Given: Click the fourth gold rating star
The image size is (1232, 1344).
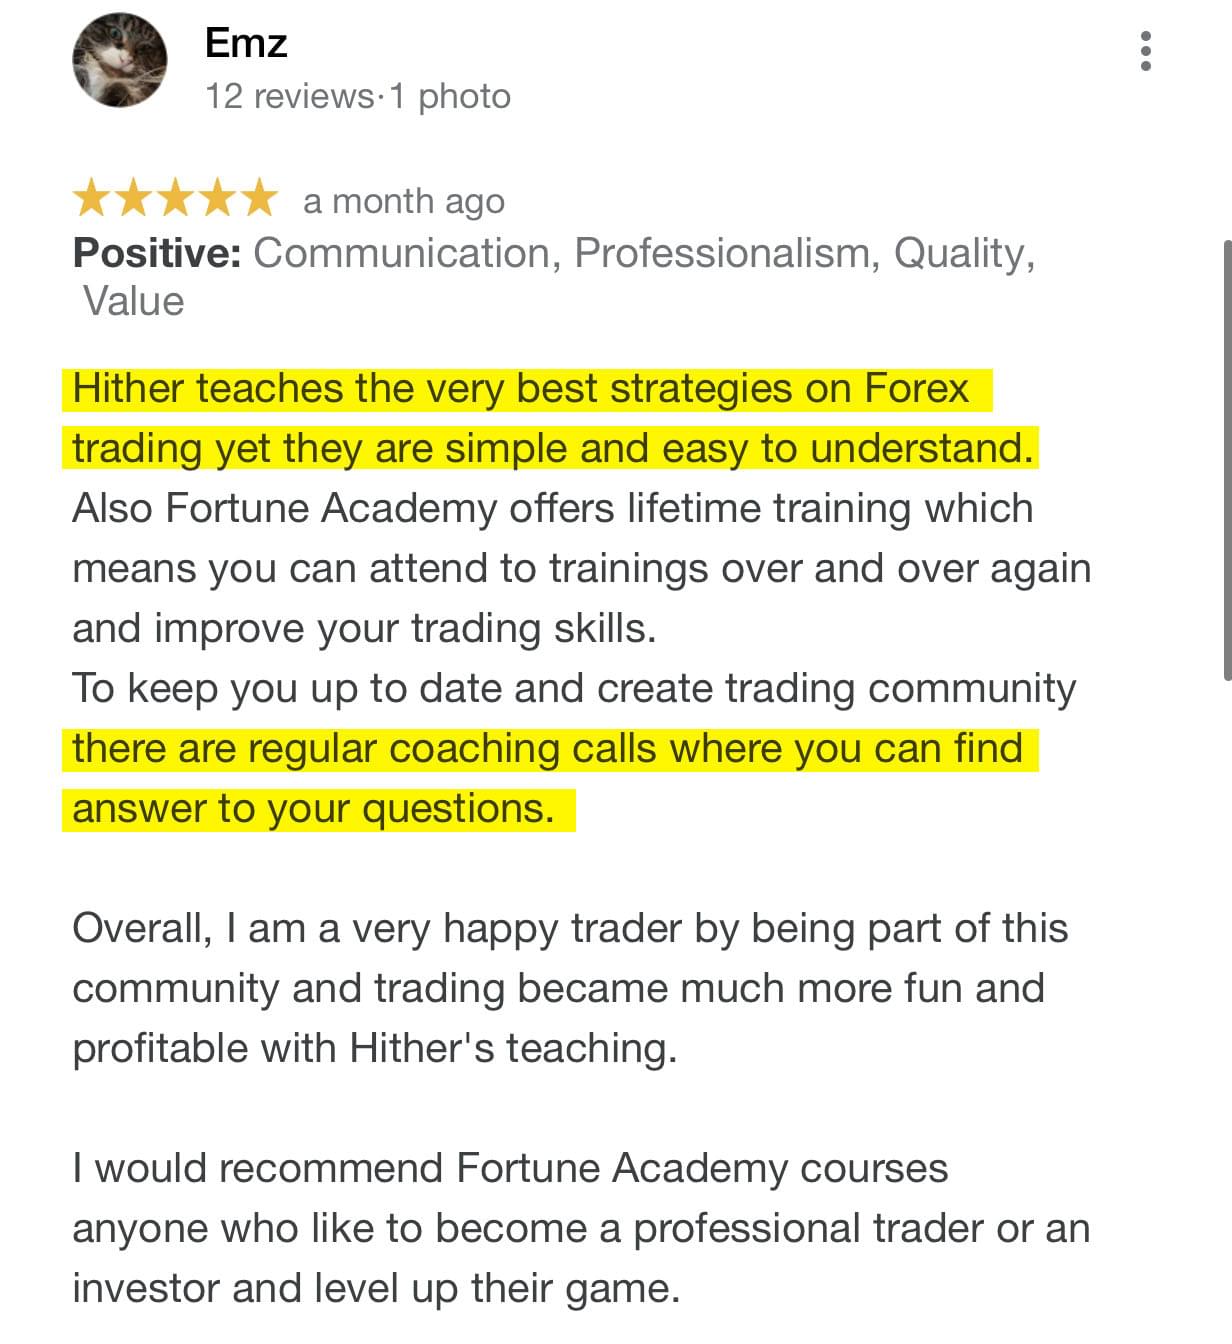Looking at the screenshot, I should click(216, 198).
